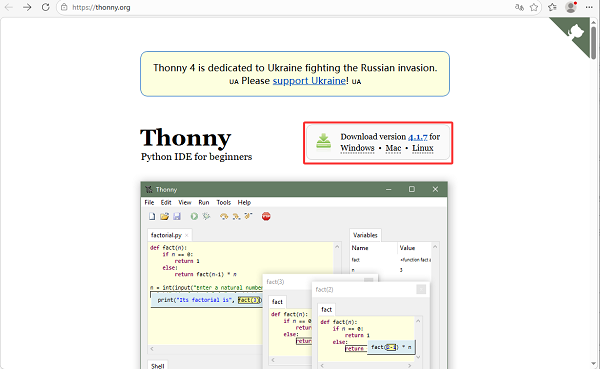Click the page vertical scrollbar
This screenshot has width=600, height=369.
tap(593, 42)
